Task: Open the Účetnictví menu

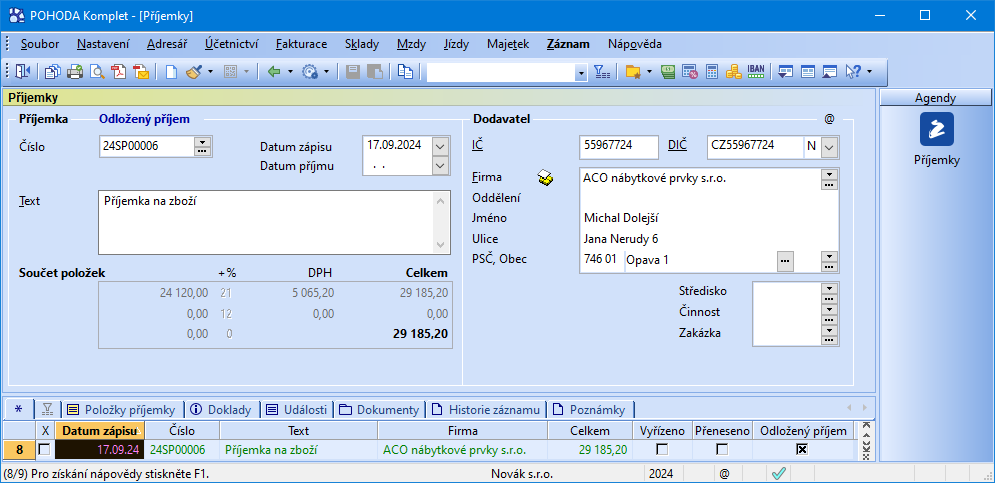Action: (x=232, y=44)
